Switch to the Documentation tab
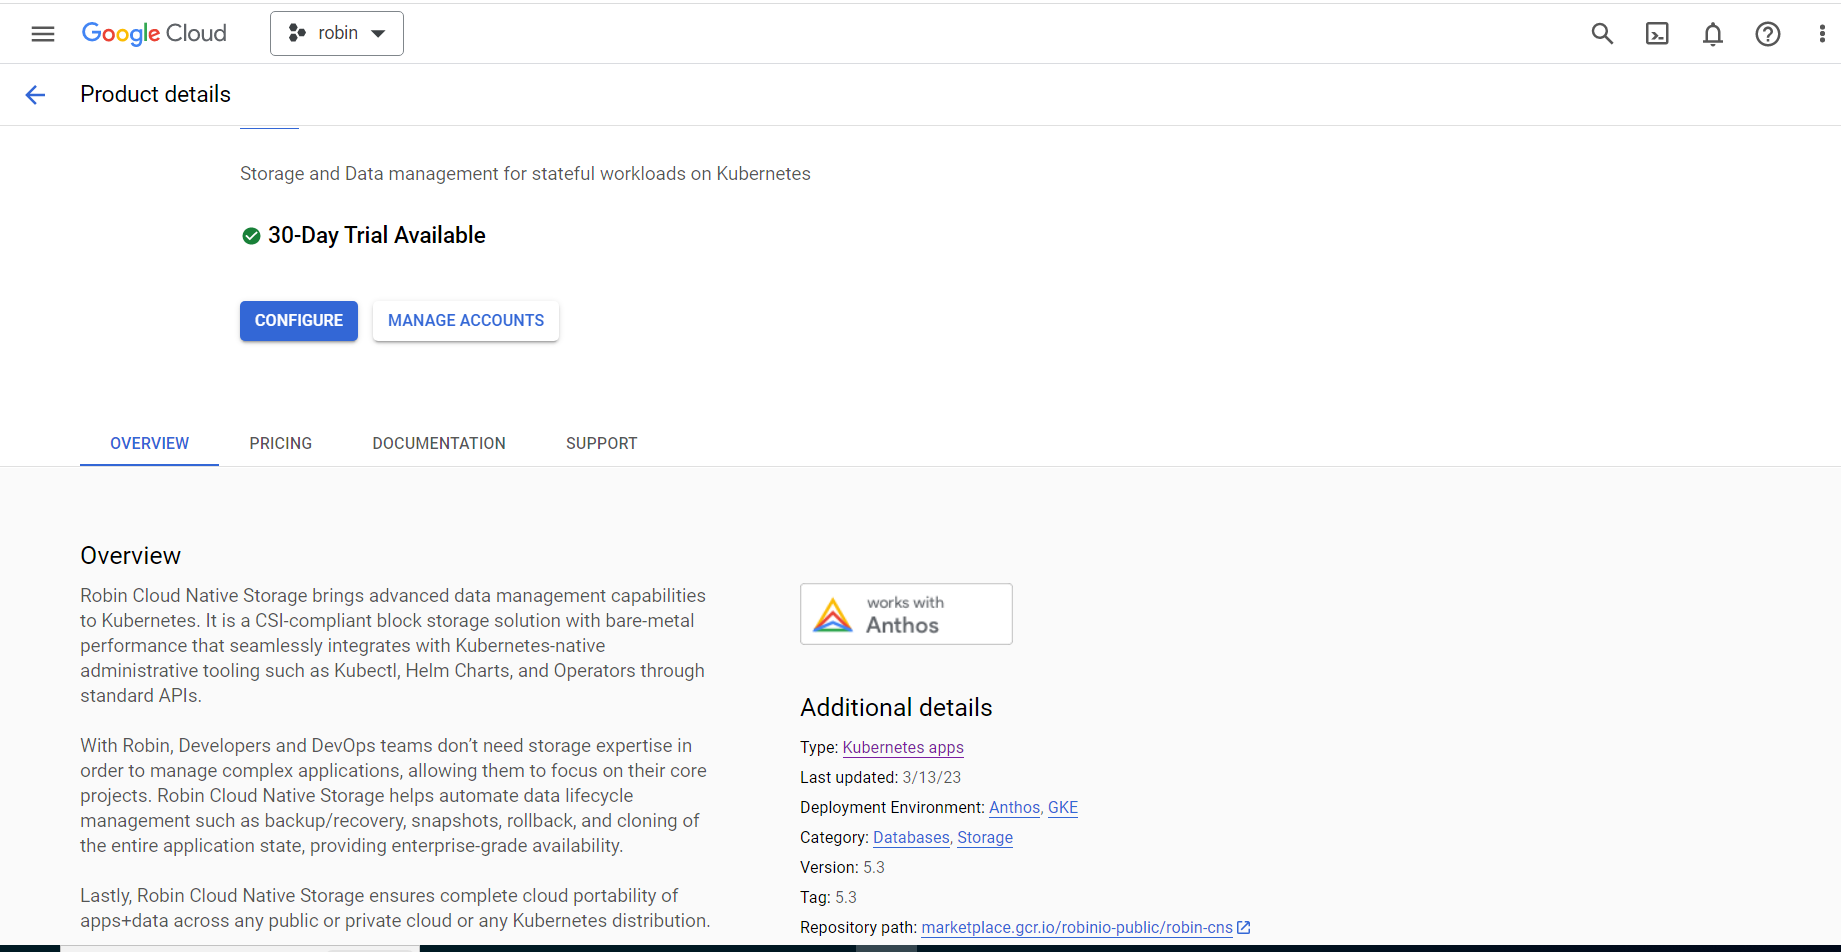This screenshot has width=1841, height=952. click(x=438, y=443)
